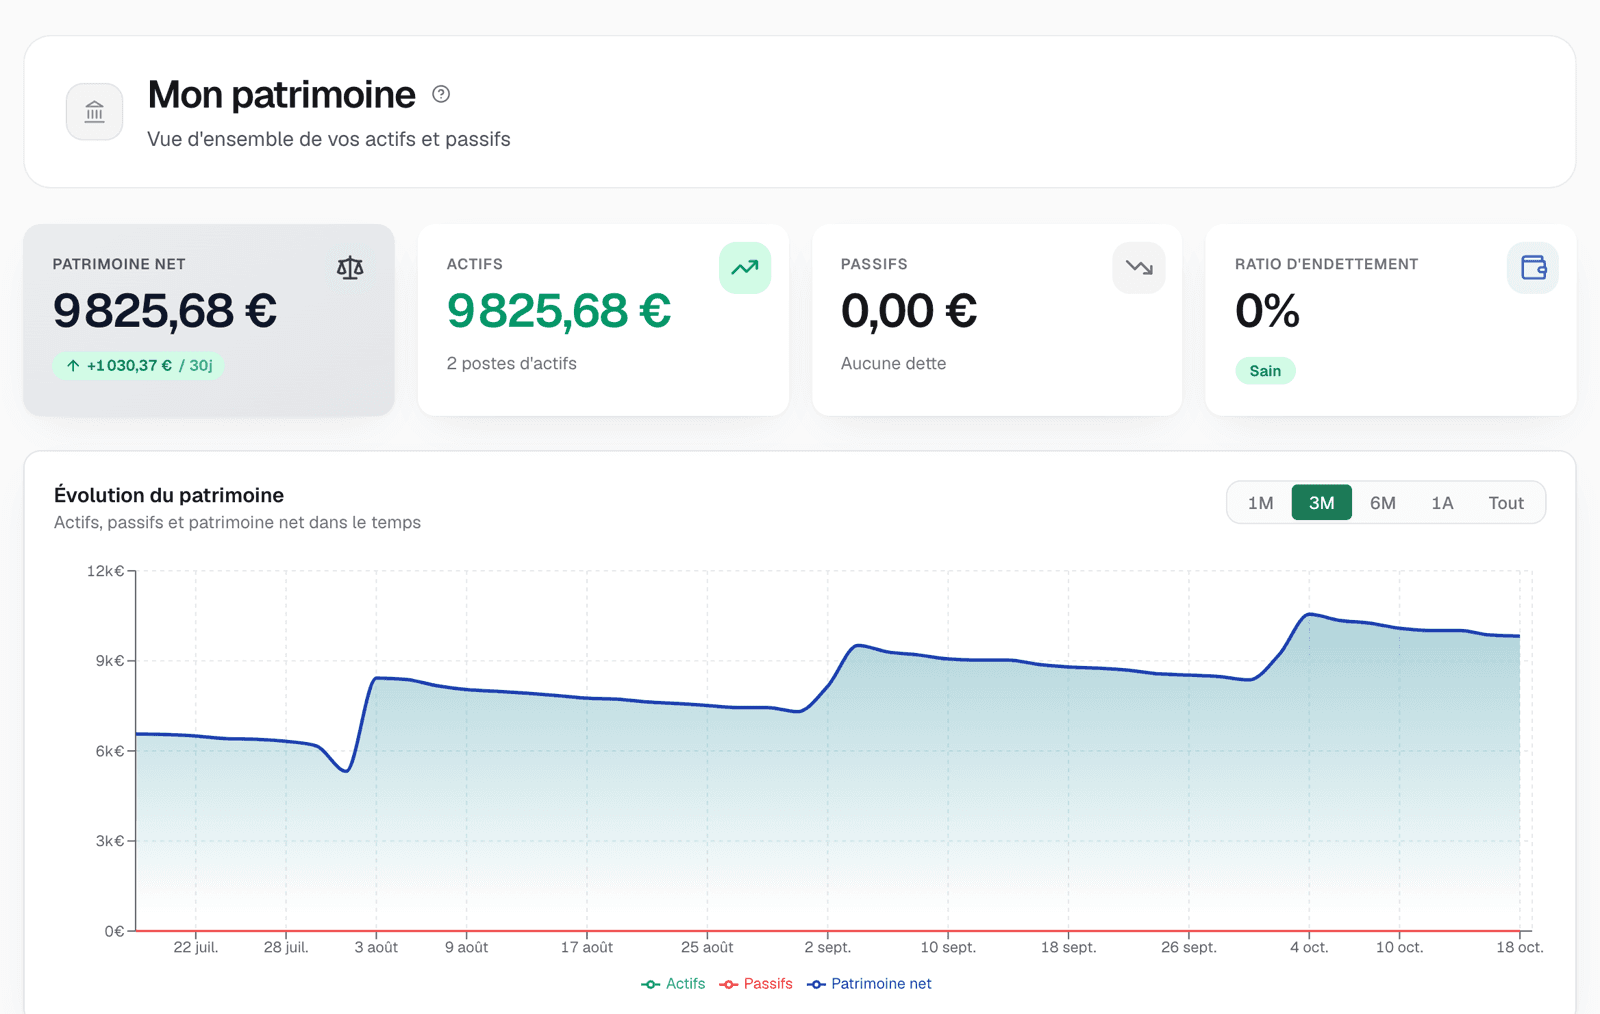Click the 4 oct. label on the chart axis

[x=1309, y=947]
